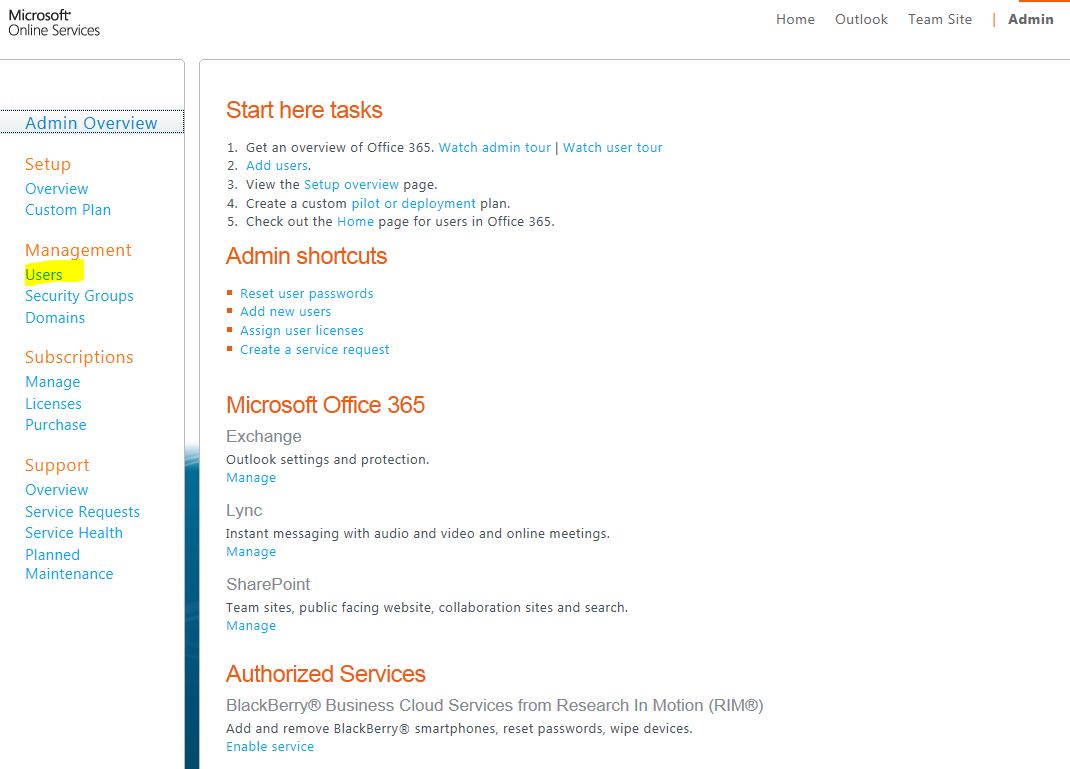Screen dimensions: 1070x769
Task: Click the Lync subheading
Action: click(244, 510)
